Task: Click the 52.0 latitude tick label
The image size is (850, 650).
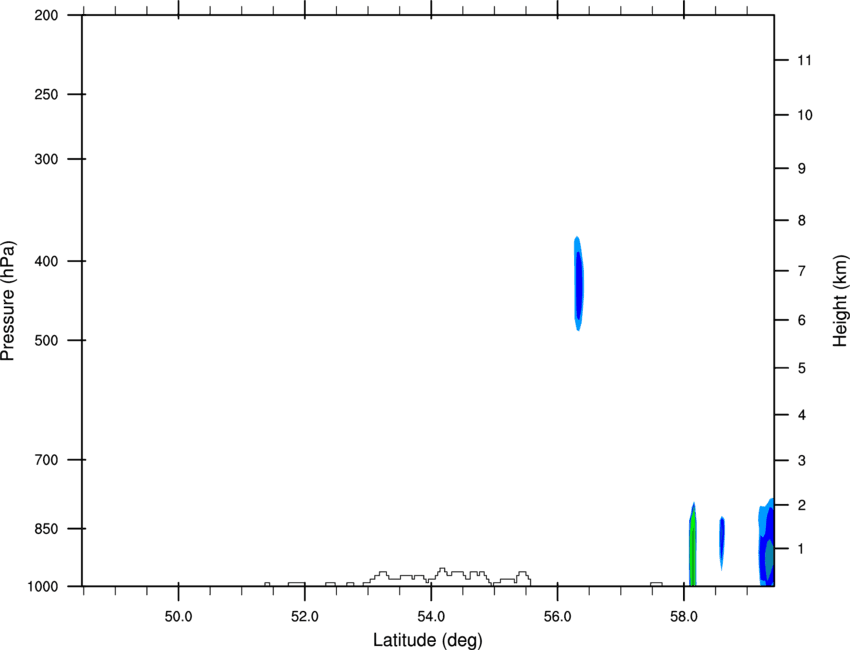Action: [x=305, y=617]
